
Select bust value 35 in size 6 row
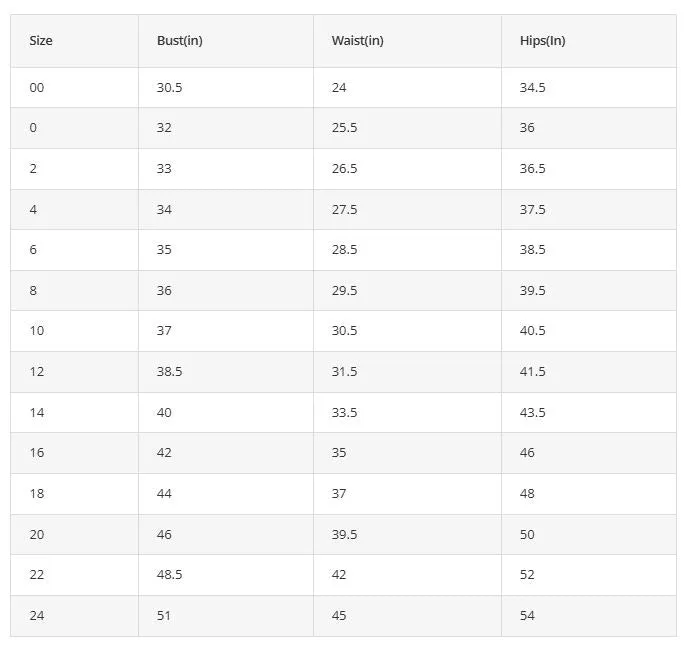(x=164, y=249)
